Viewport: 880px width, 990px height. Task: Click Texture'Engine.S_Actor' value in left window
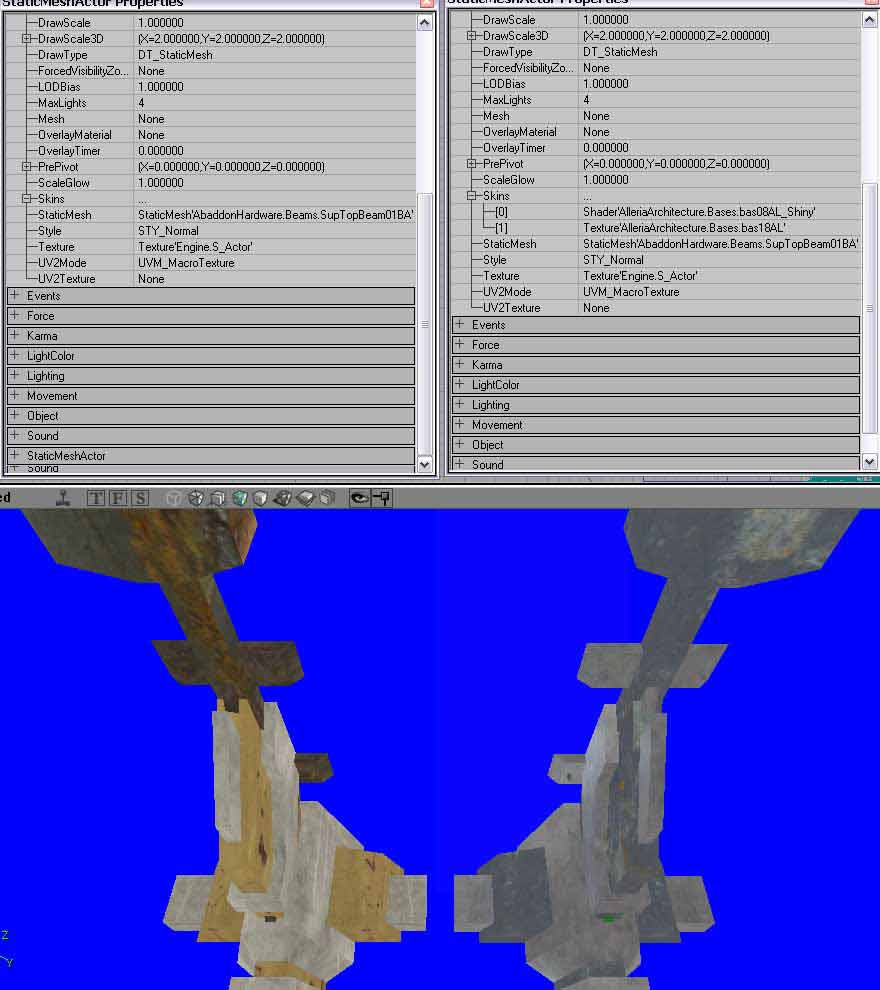195,247
